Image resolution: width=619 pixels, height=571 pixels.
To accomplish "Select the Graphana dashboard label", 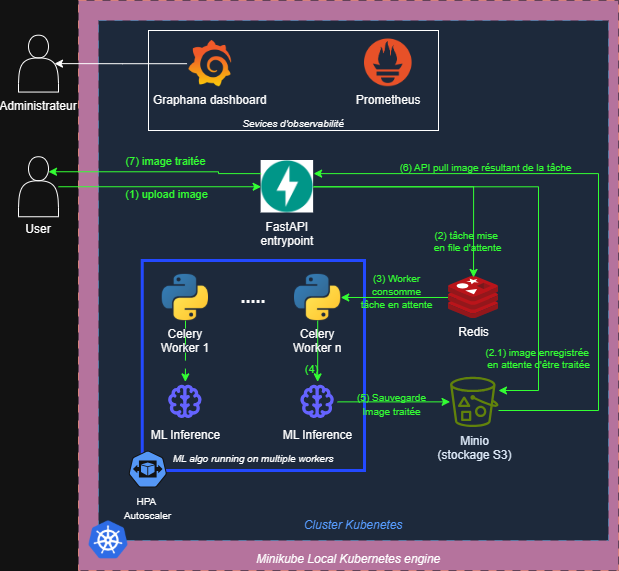I will tap(210, 100).
